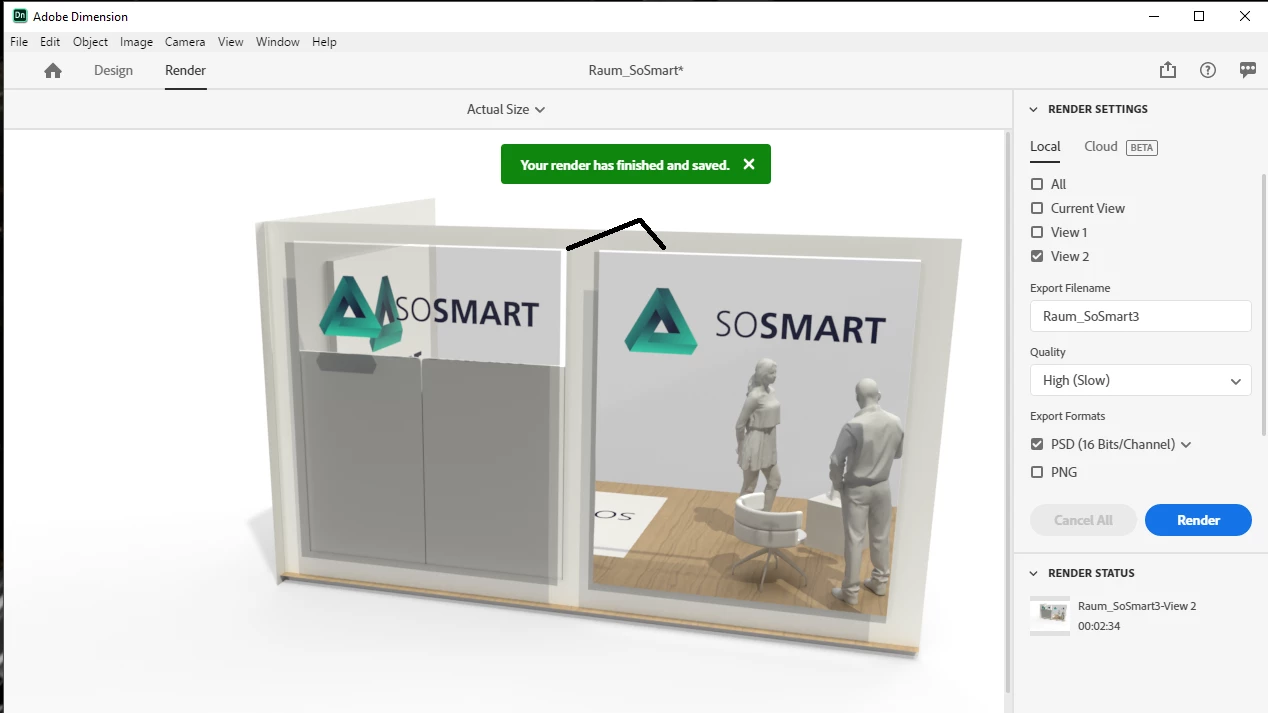Screen dimensions: 1268x713
Task: Click the Raum_SoSmart3-View 2 status entry text
Action: 1137,606
